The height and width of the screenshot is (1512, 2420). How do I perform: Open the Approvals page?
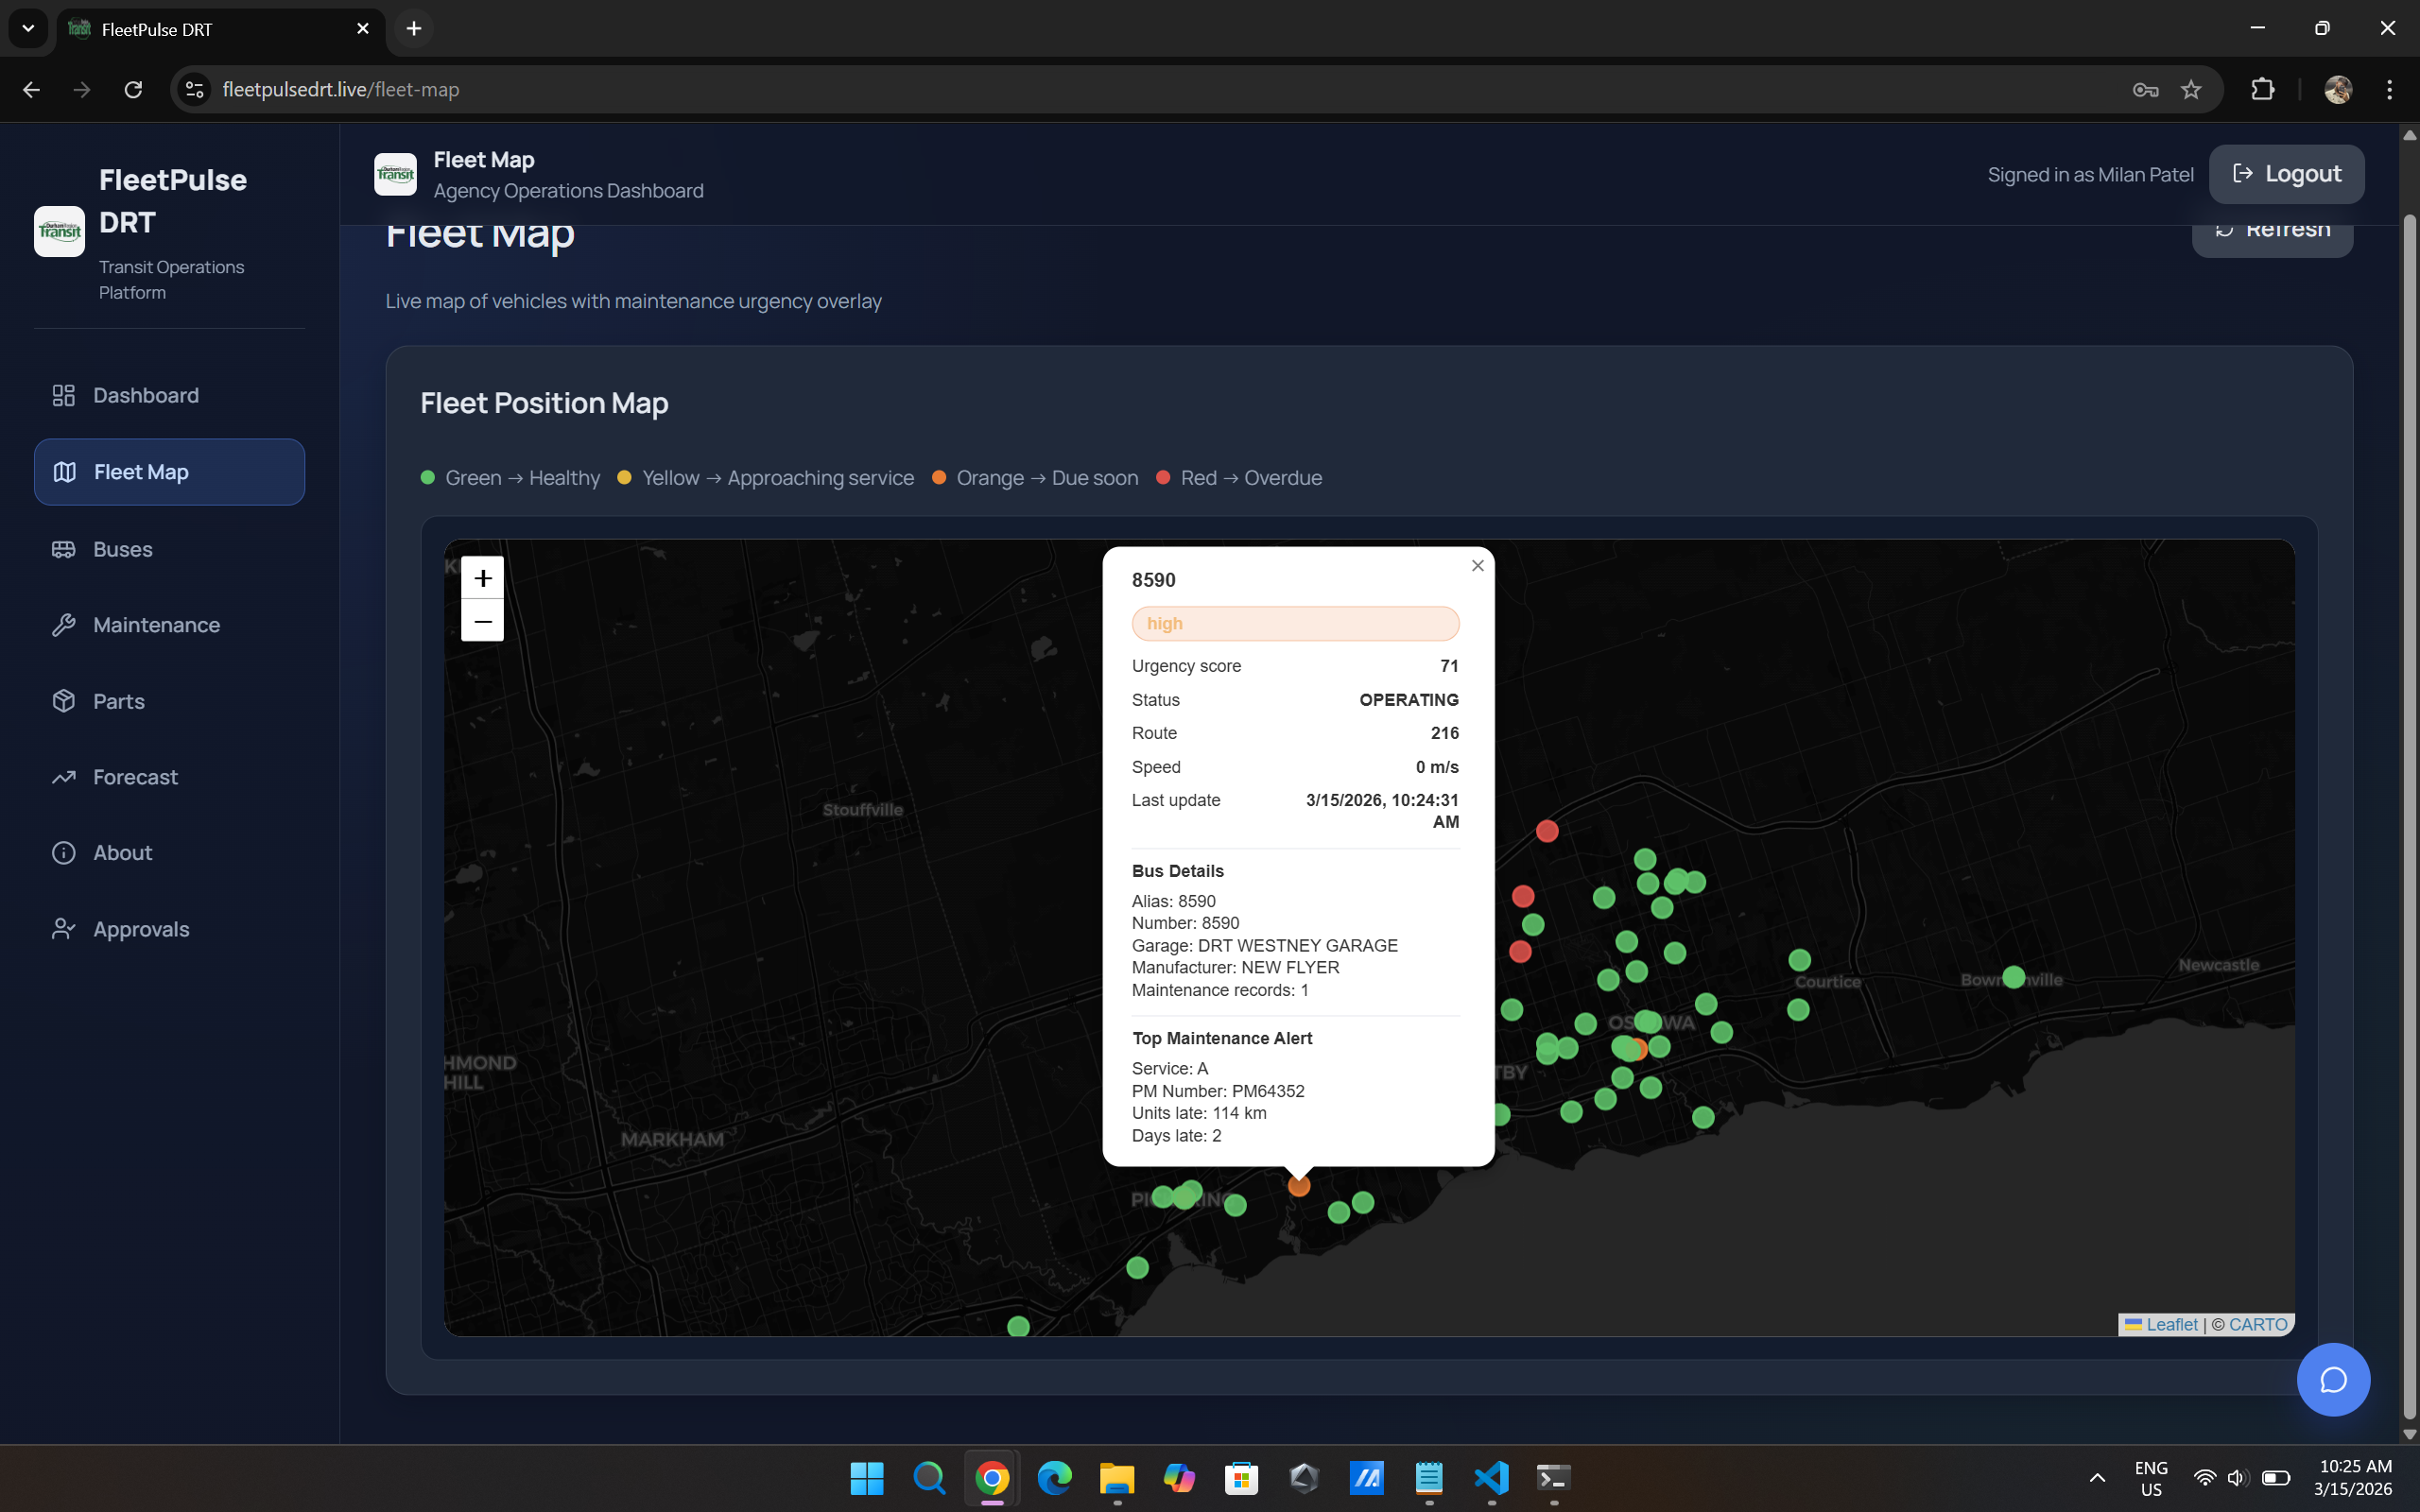tap(141, 929)
